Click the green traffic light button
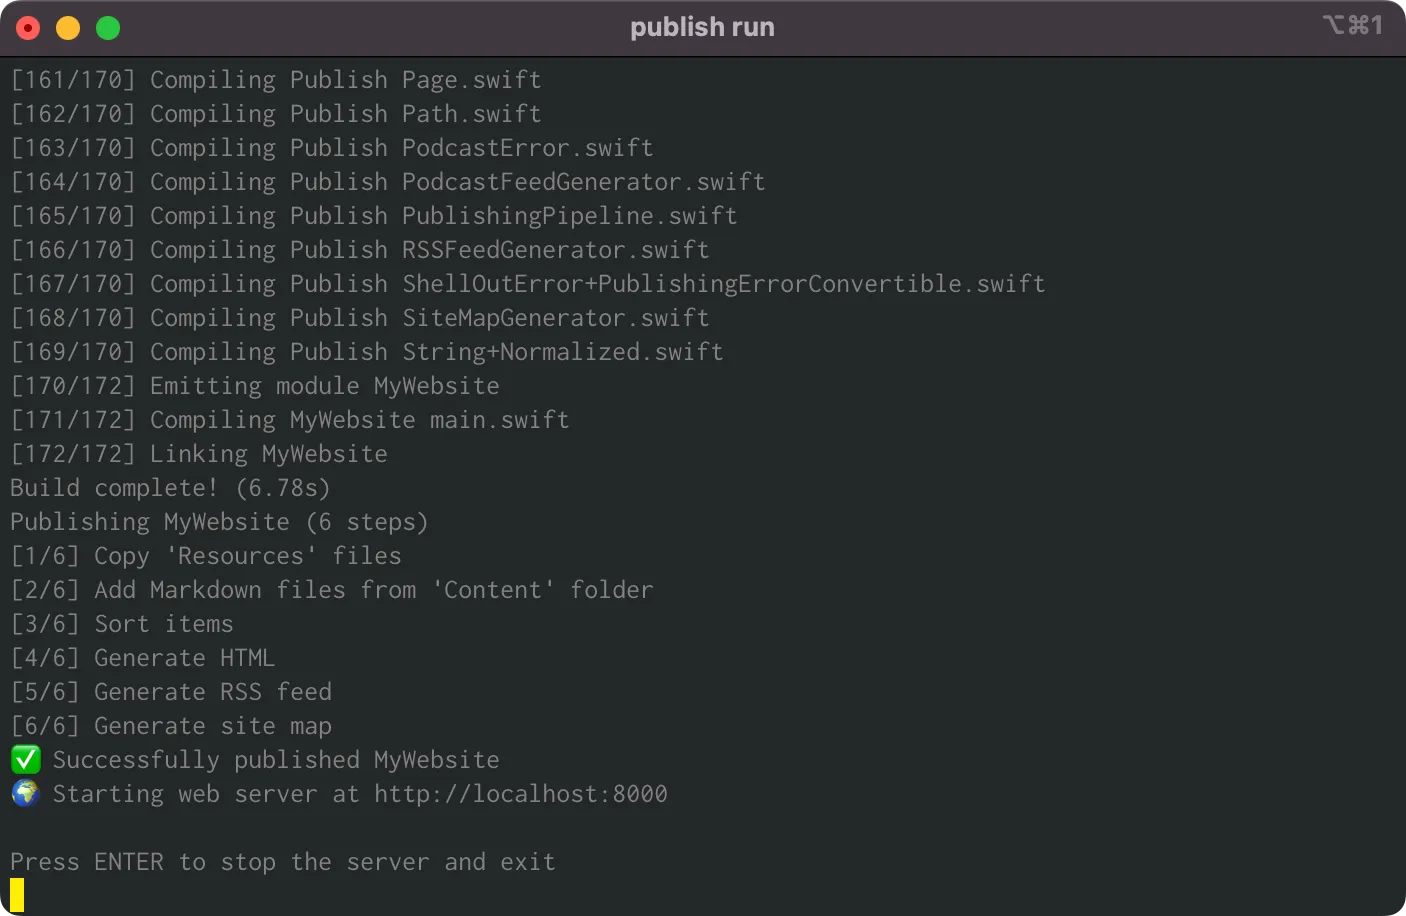The image size is (1406, 916). pyautogui.click(x=107, y=27)
